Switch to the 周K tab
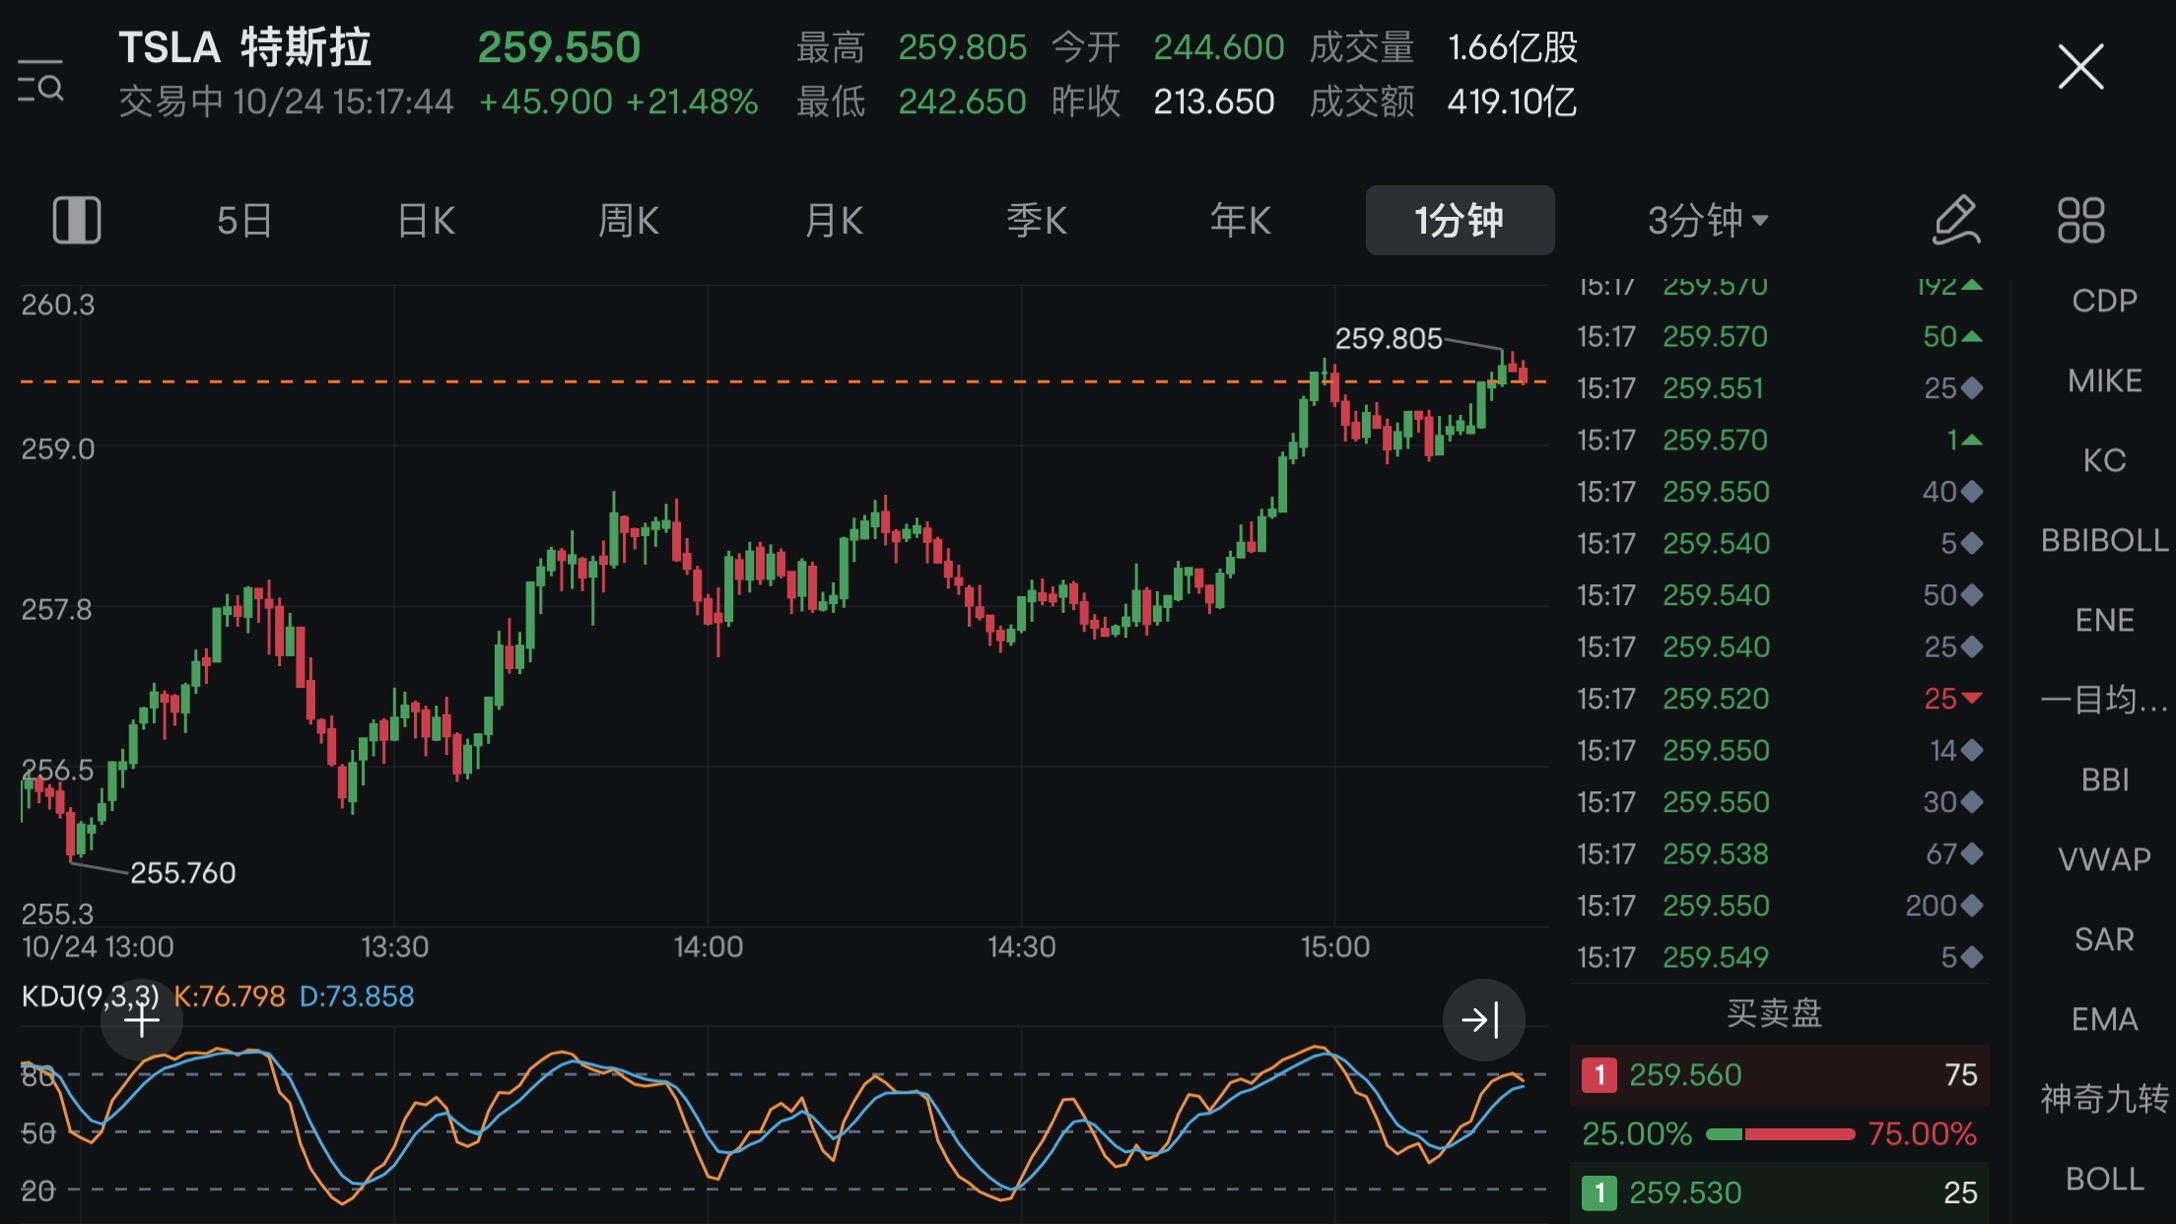 [x=628, y=220]
